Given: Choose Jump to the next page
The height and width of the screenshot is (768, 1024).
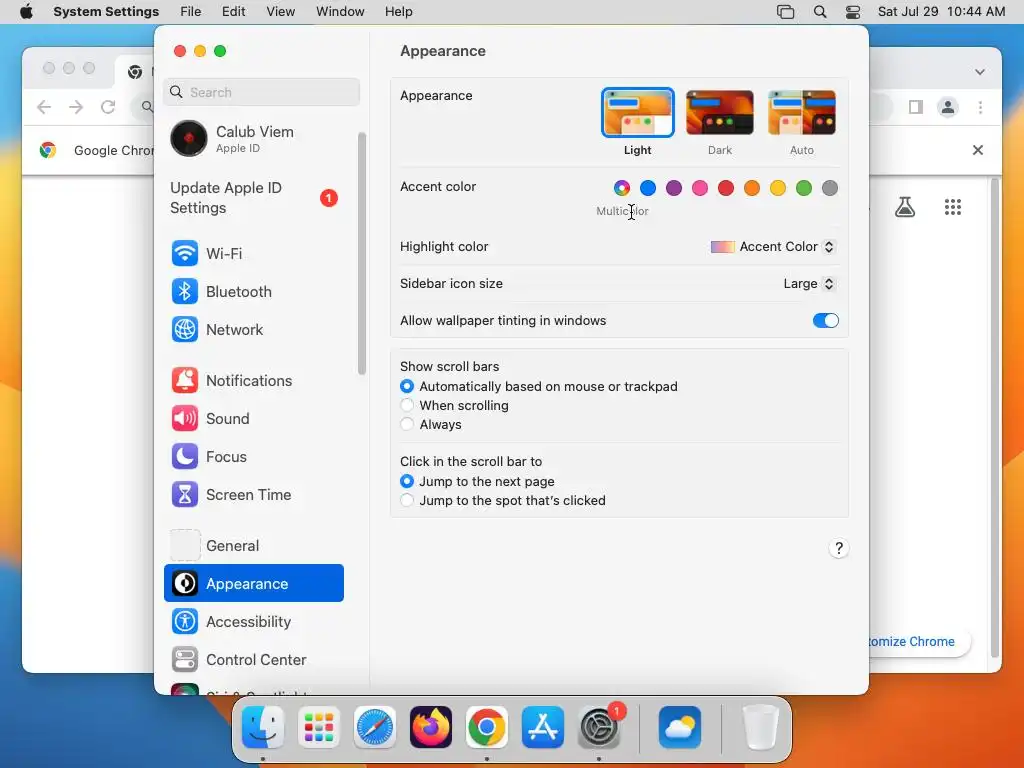Looking at the screenshot, I should pos(407,481).
